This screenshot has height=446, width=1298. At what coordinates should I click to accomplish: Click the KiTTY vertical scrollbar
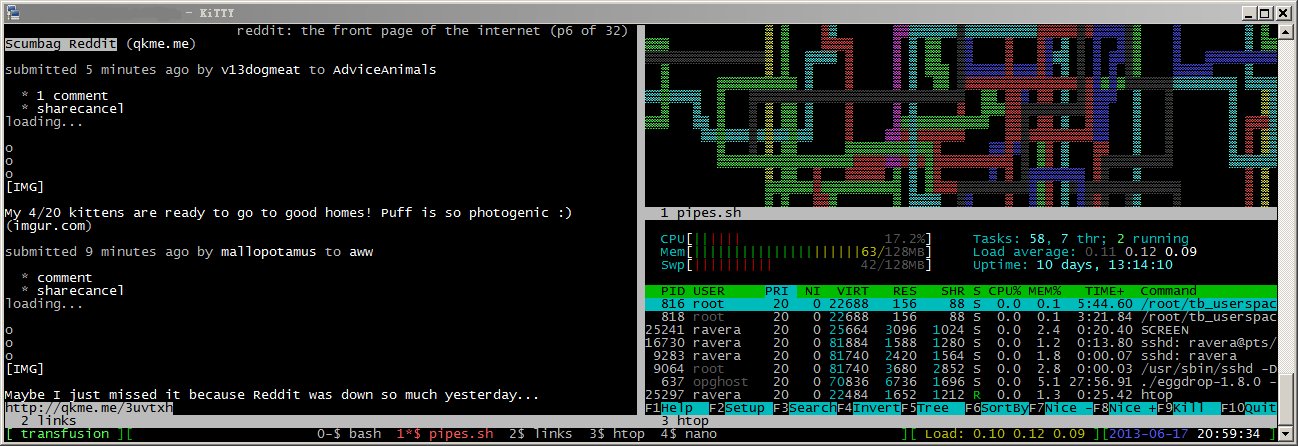point(1286,234)
